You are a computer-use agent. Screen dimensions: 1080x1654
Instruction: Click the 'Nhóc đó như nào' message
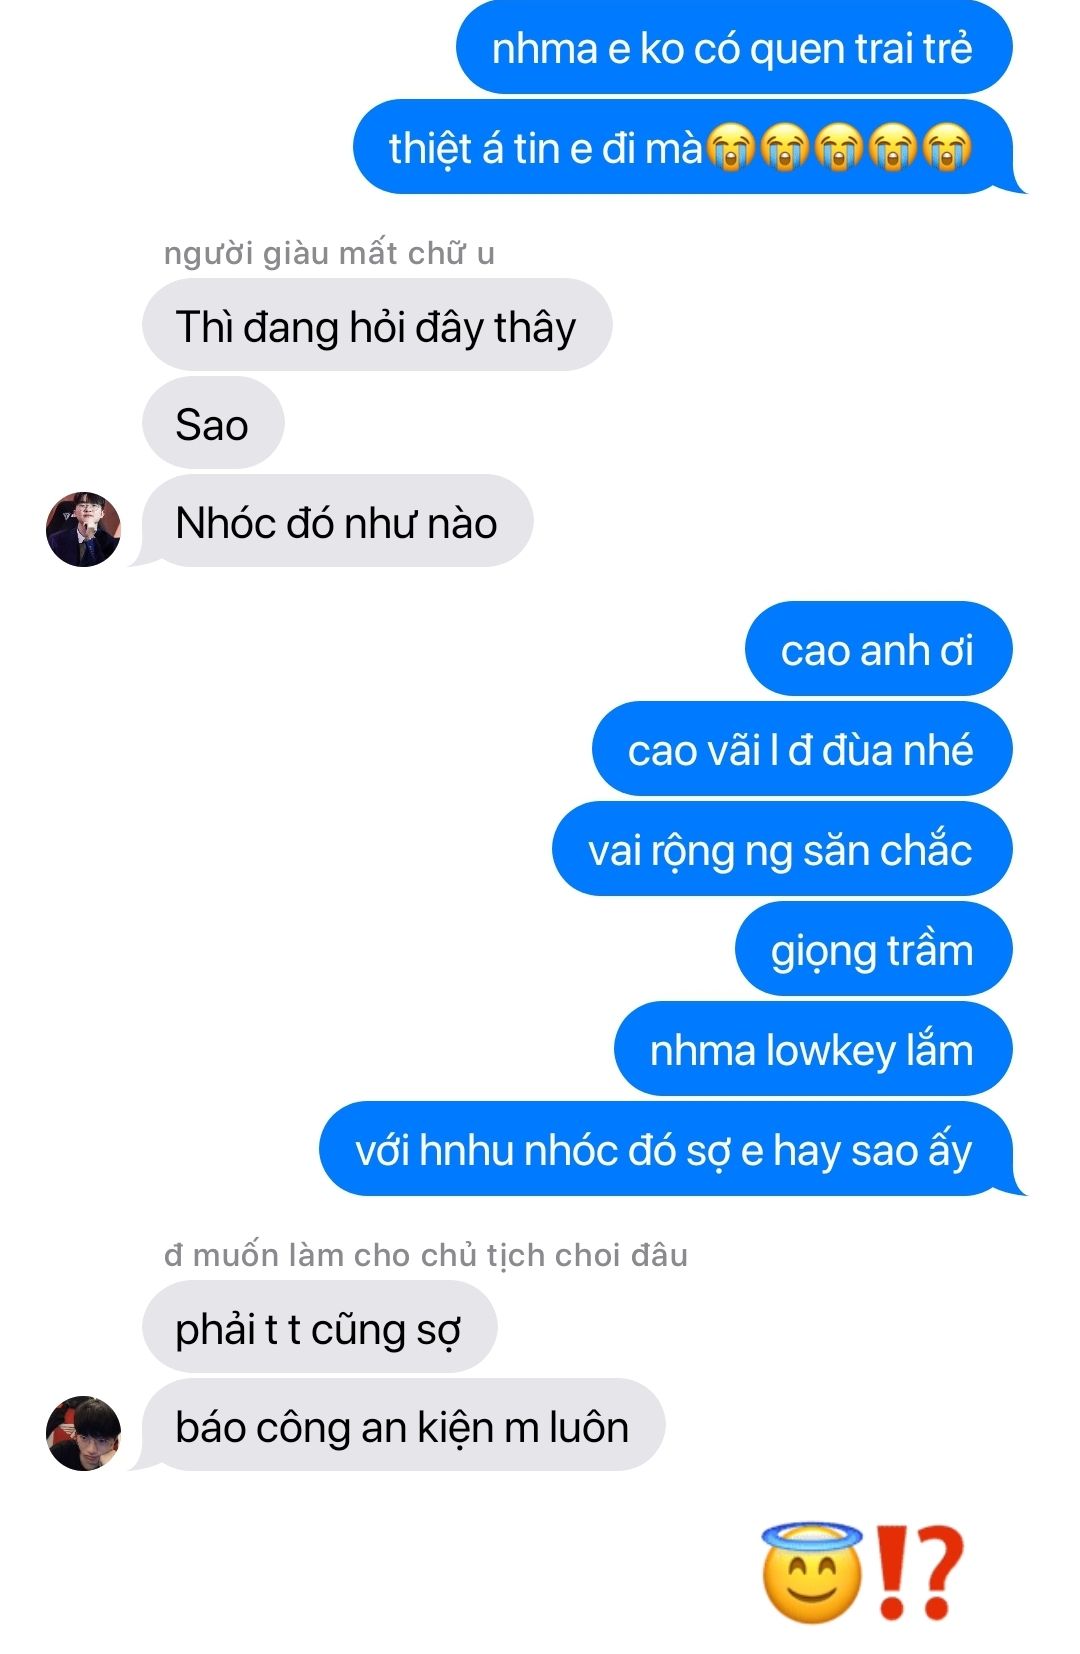[x=335, y=522]
